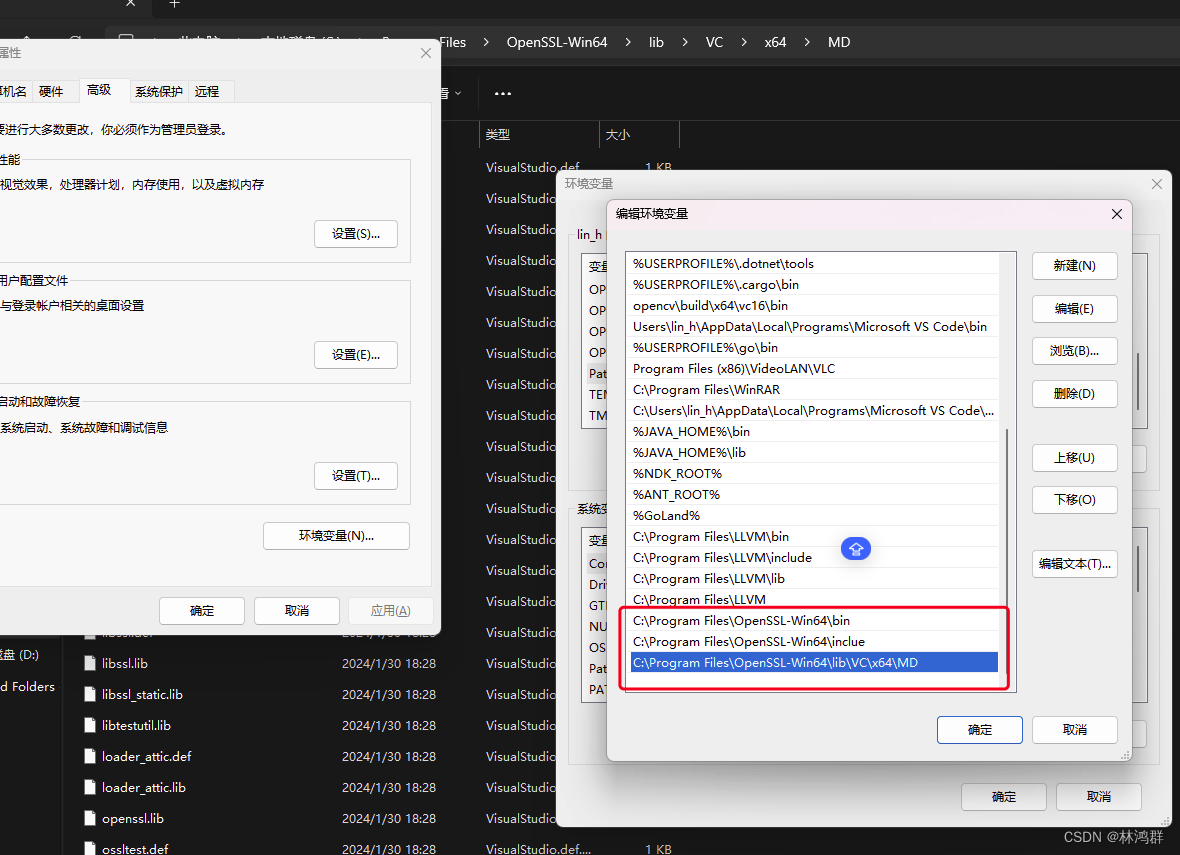Select loader_attic.def file
The image size is (1180, 855).
point(147,756)
